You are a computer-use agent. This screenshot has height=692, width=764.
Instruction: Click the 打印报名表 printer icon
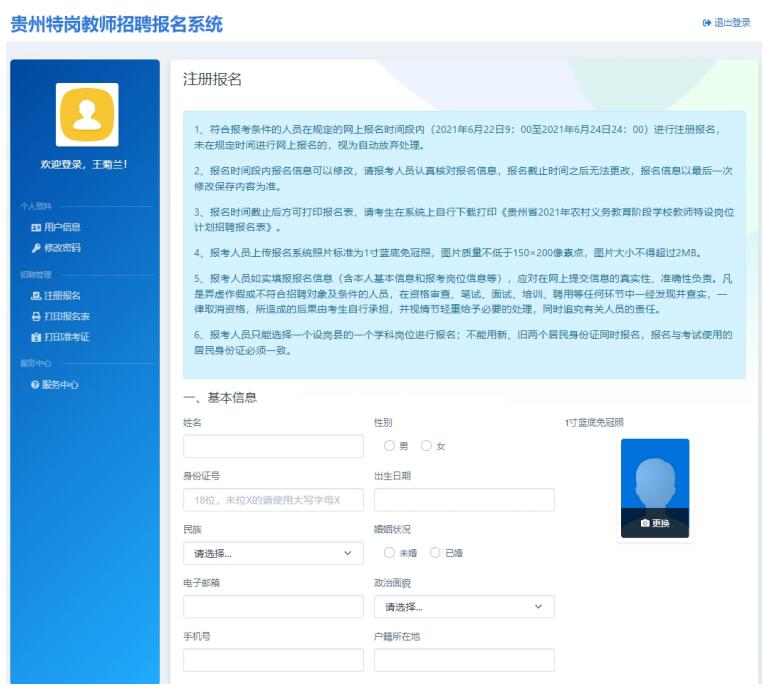[x=36, y=317]
